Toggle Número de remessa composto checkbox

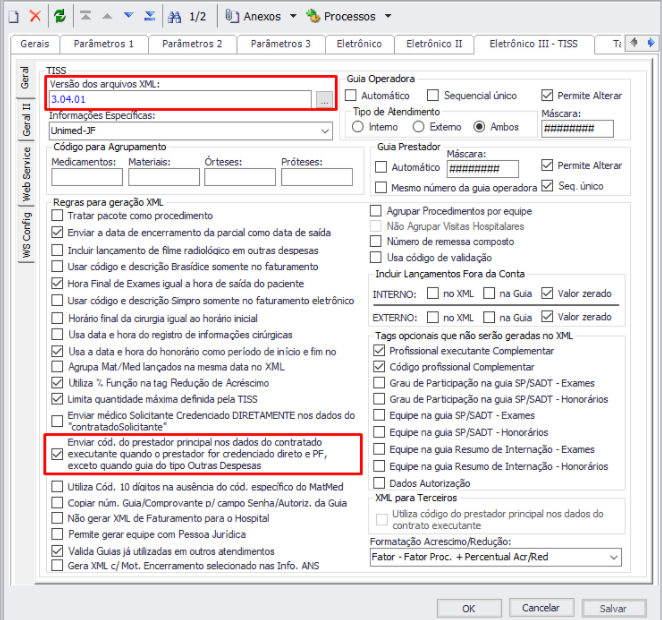point(376,241)
